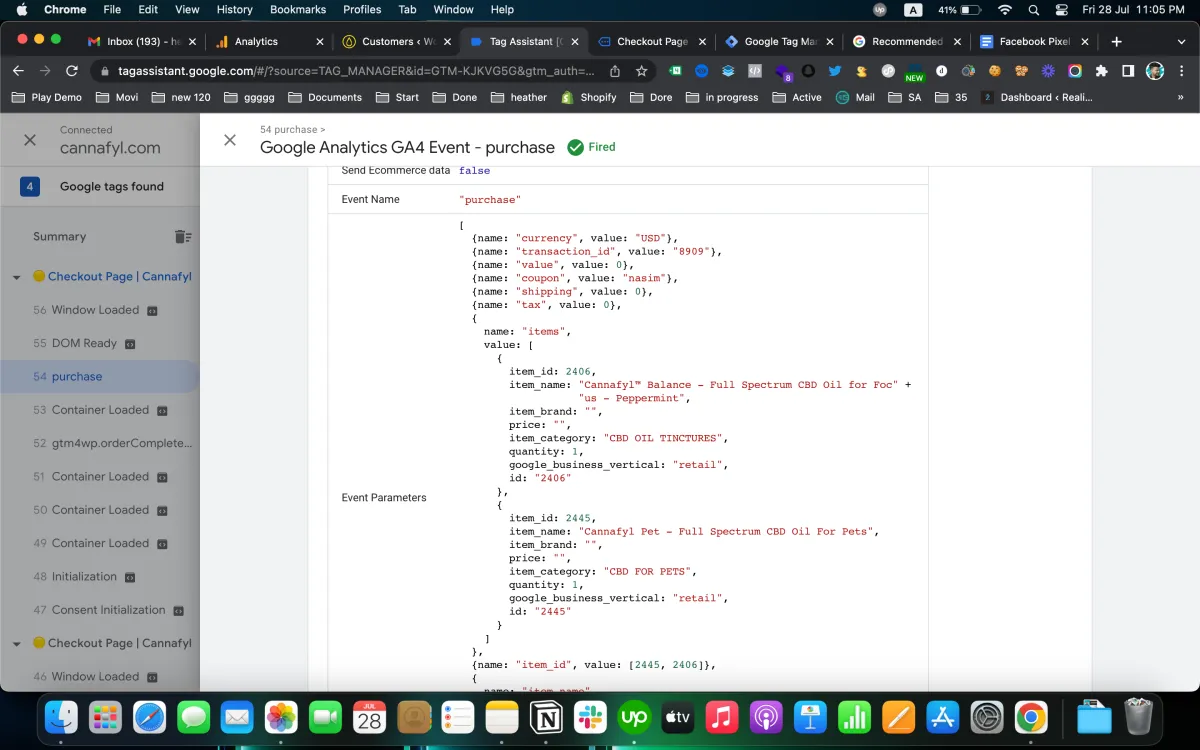Open the Numbers app from the Dock
The image size is (1200, 750).
point(854,716)
